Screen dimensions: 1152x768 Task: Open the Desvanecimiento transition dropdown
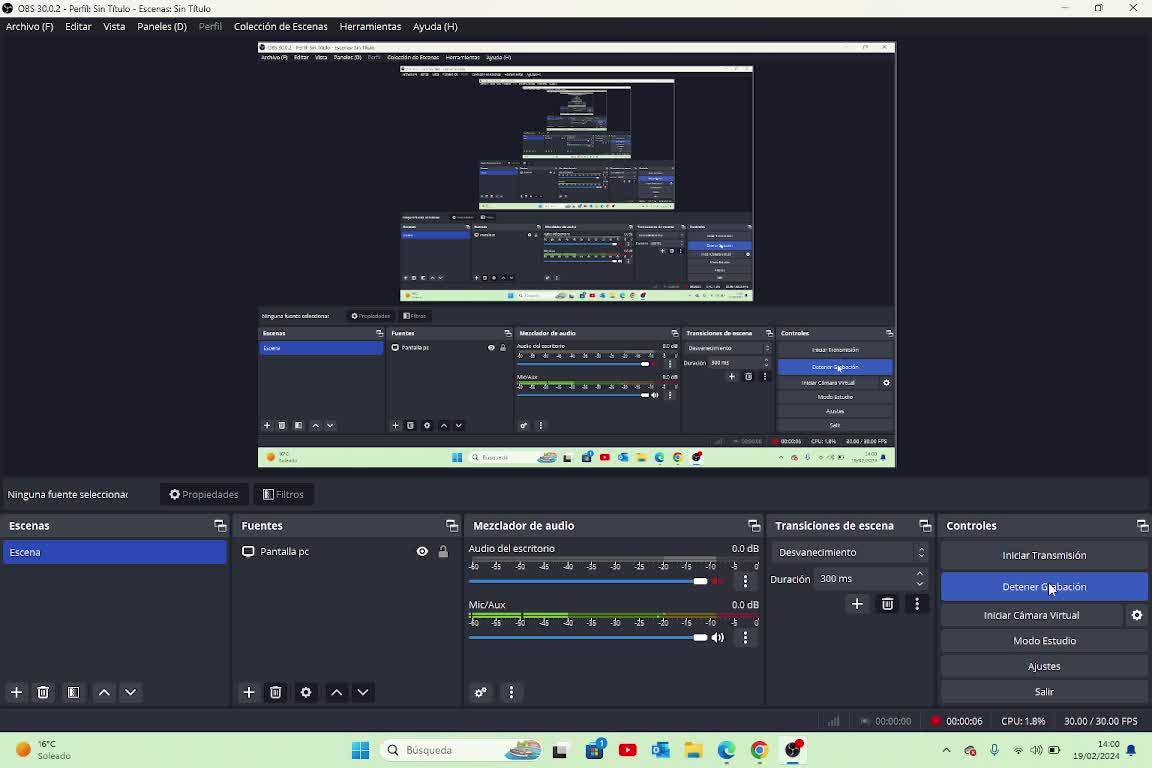tap(850, 552)
